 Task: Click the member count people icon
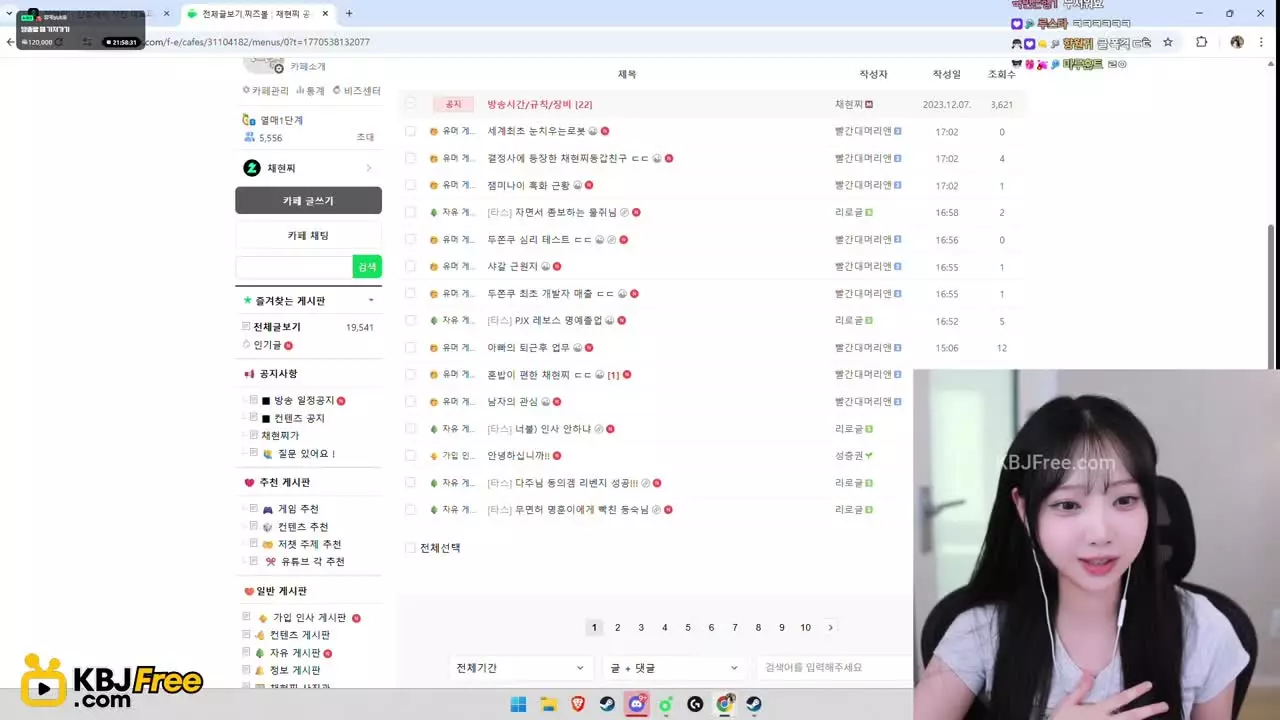[249, 138]
